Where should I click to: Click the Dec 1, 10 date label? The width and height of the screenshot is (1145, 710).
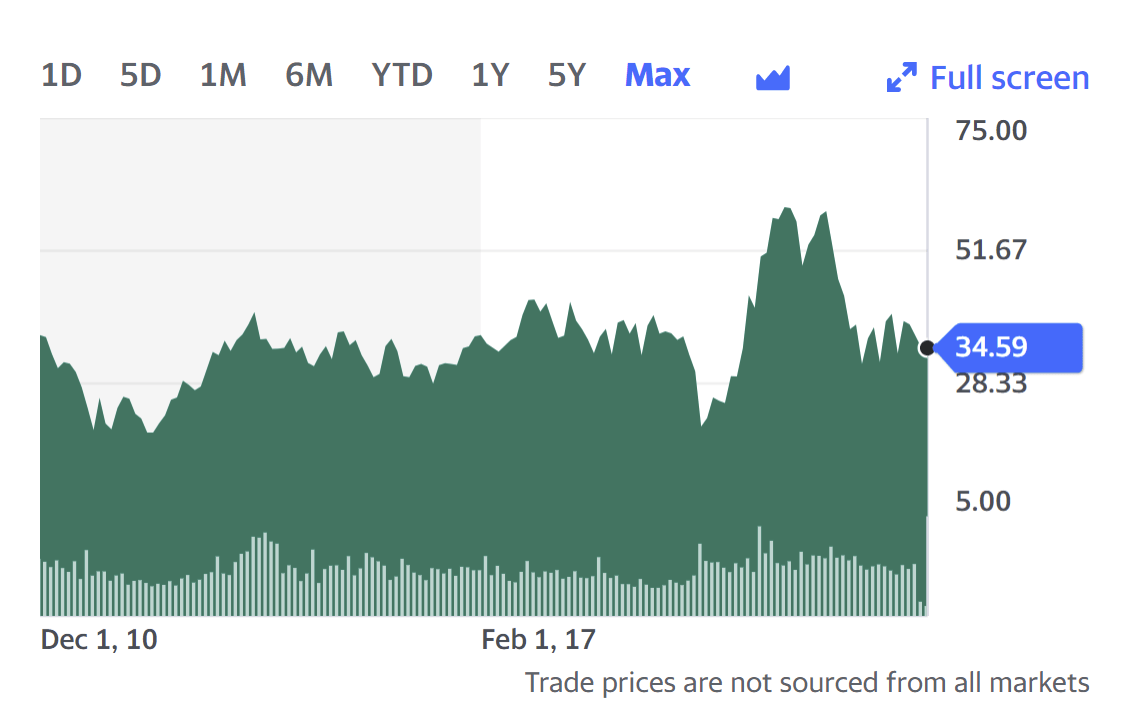[99, 640]
